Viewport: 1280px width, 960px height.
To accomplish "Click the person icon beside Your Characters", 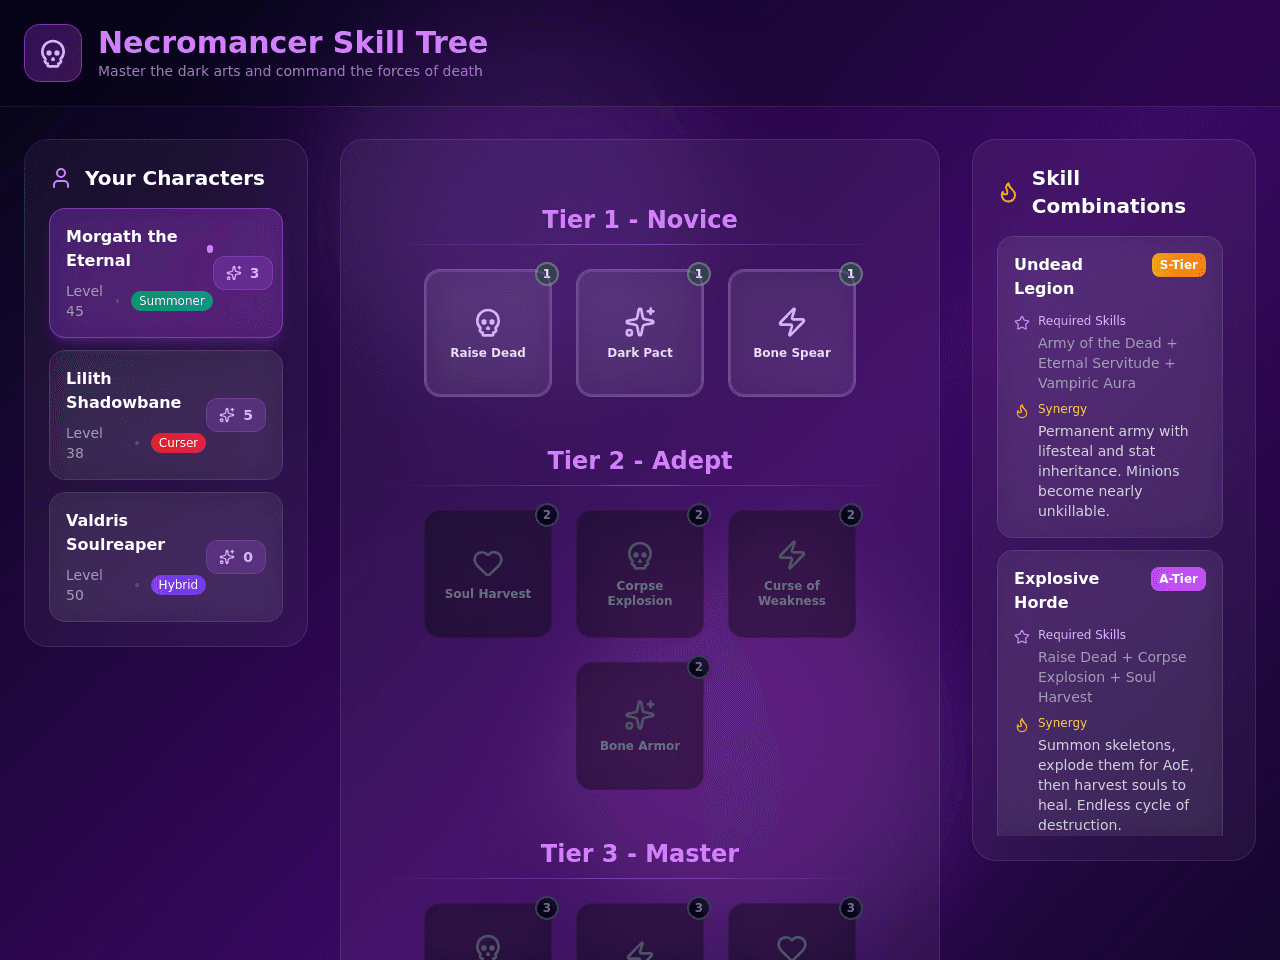I will click(x=61, y=178).
